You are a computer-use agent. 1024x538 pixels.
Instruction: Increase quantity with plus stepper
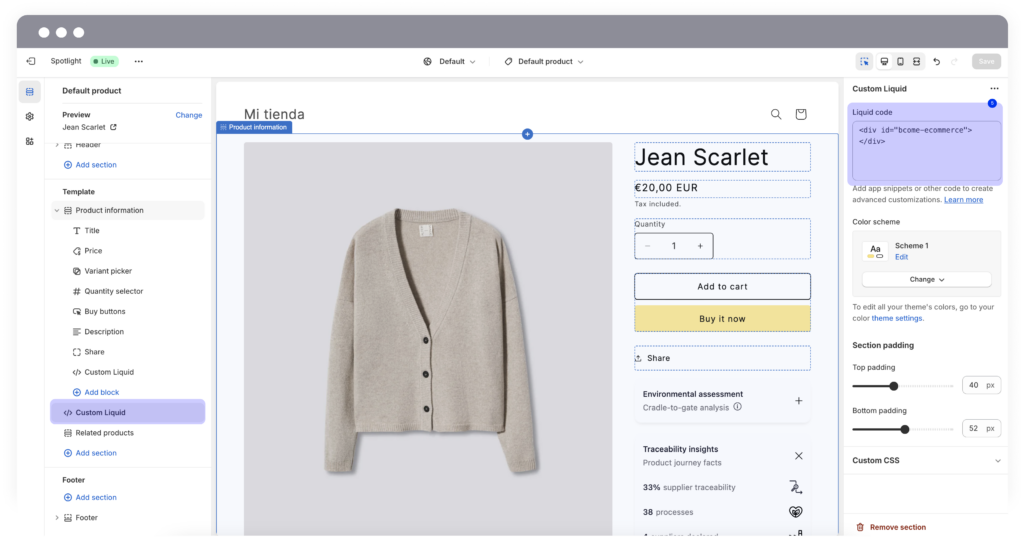pos(700,246)
